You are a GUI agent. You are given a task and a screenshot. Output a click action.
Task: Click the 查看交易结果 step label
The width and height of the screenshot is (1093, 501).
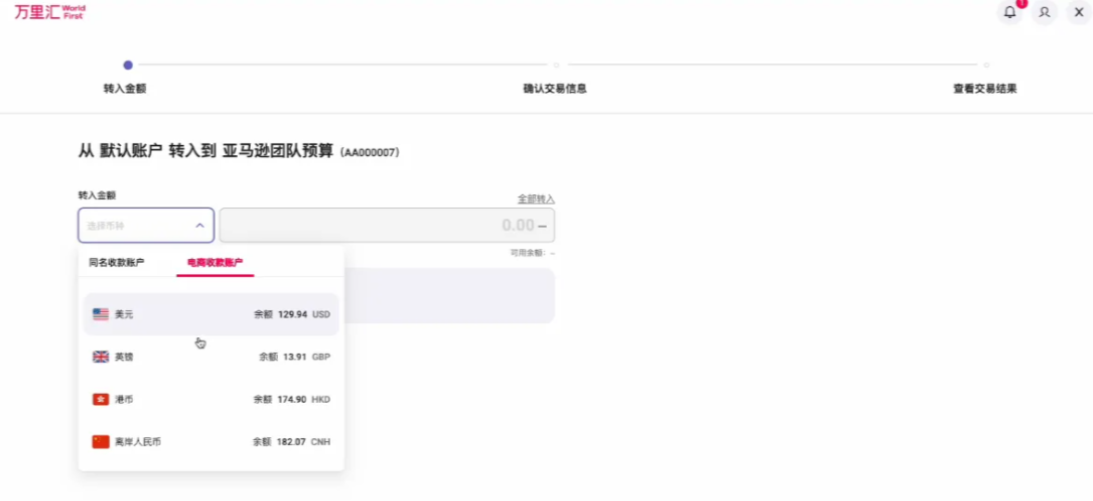pyautogui.click(x=985, y=88)
